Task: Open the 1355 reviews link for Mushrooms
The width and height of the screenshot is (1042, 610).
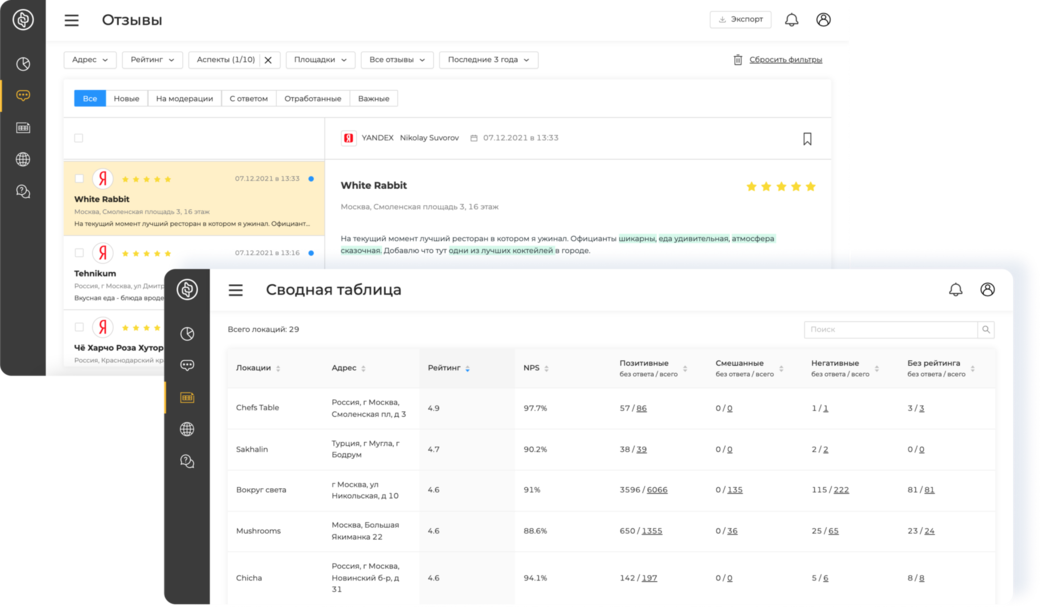Action: point(652,531)
